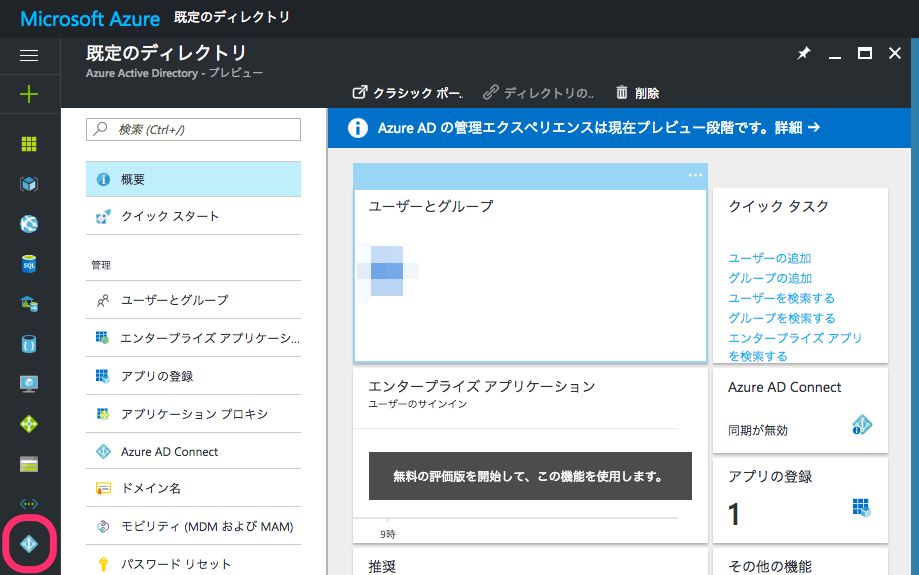
Task: Open the アプリの登録 count tile
Action: point(800,501)
